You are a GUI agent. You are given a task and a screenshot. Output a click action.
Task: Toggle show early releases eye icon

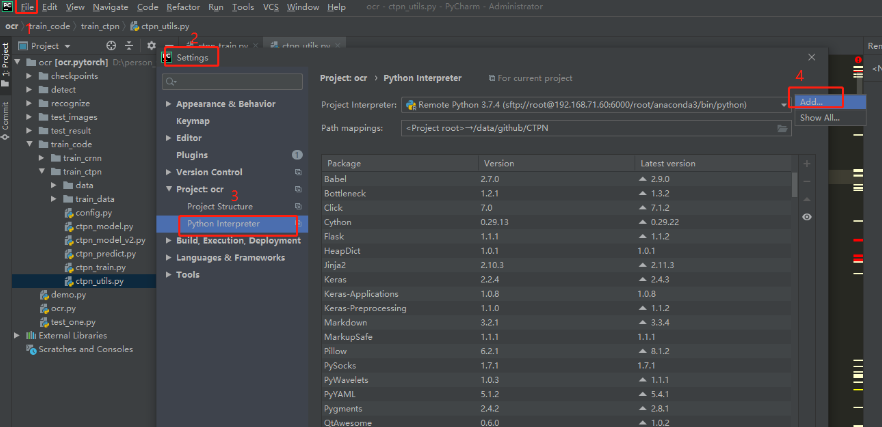(807, 217)
